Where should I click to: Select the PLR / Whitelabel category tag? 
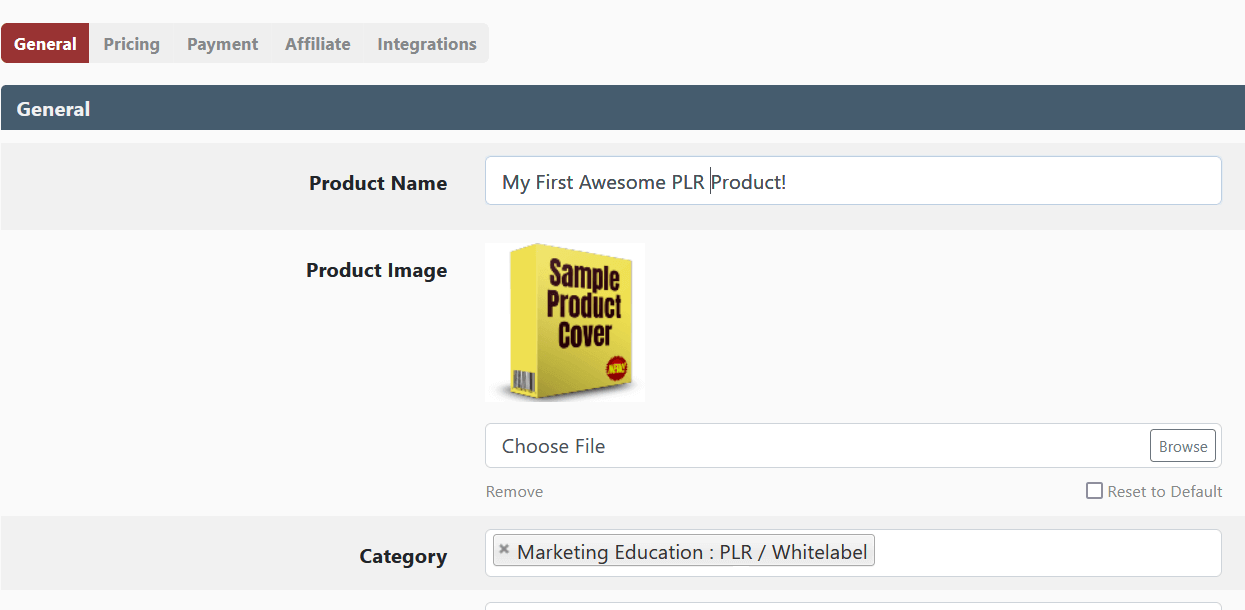coord(692,552)
